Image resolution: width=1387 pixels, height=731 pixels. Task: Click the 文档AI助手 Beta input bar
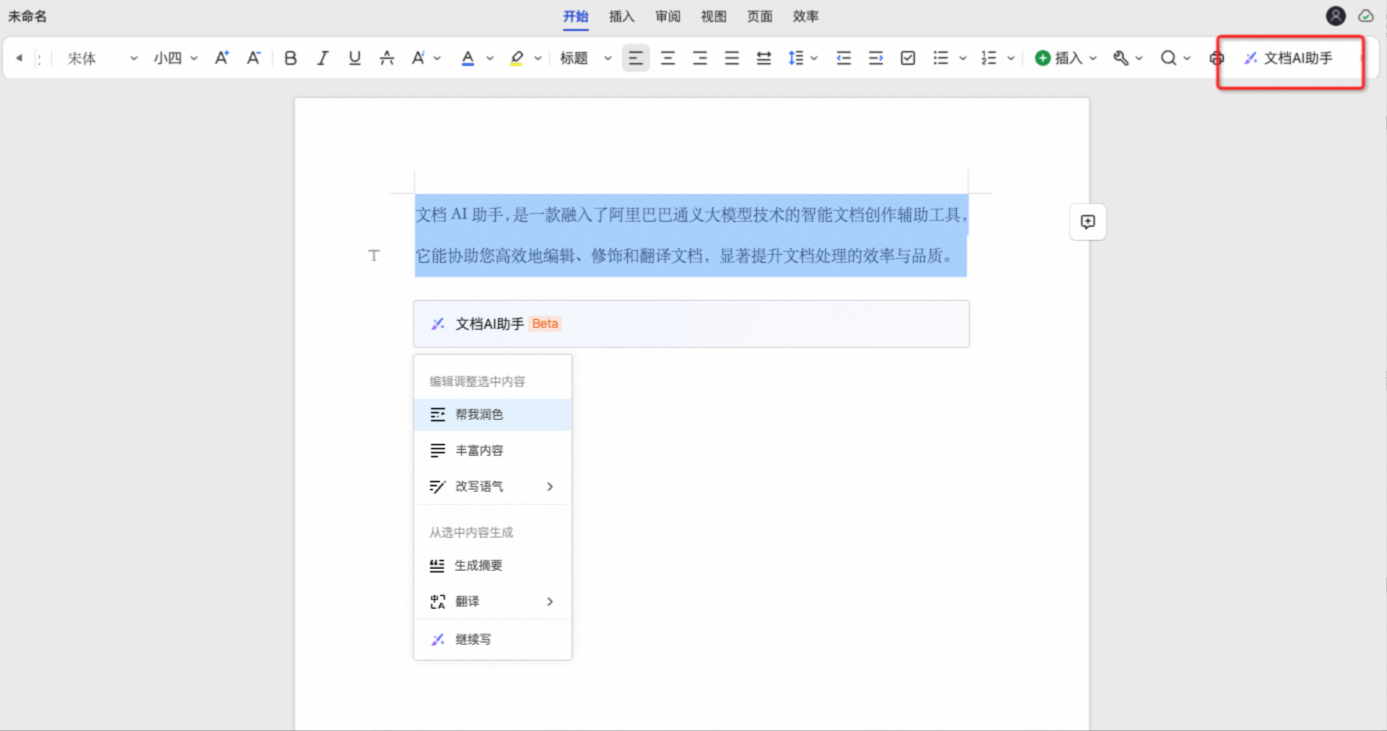click(x=691, y=324)
